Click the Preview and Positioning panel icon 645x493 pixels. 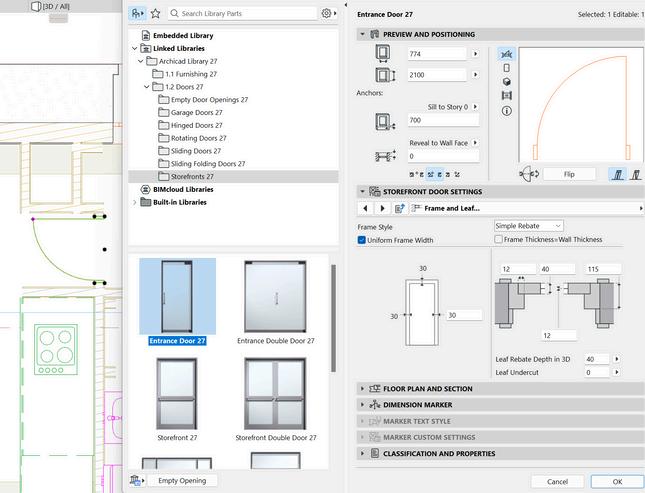tap(374, 34)
